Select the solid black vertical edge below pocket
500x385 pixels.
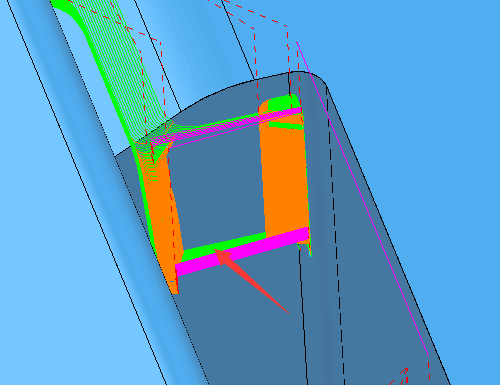coord(303,313)
